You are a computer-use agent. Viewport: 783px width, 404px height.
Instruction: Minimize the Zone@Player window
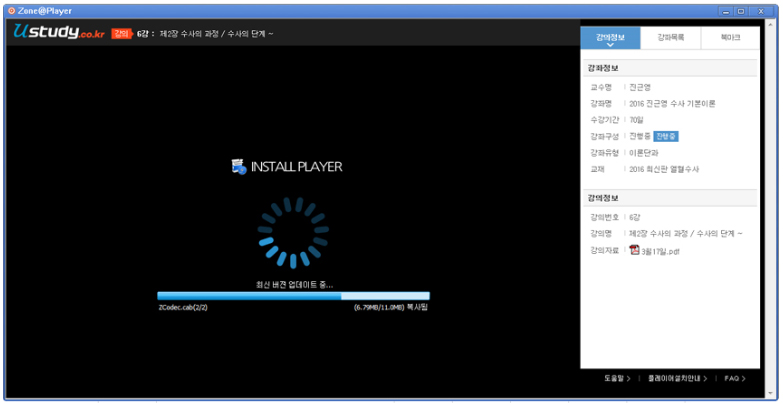726,11
